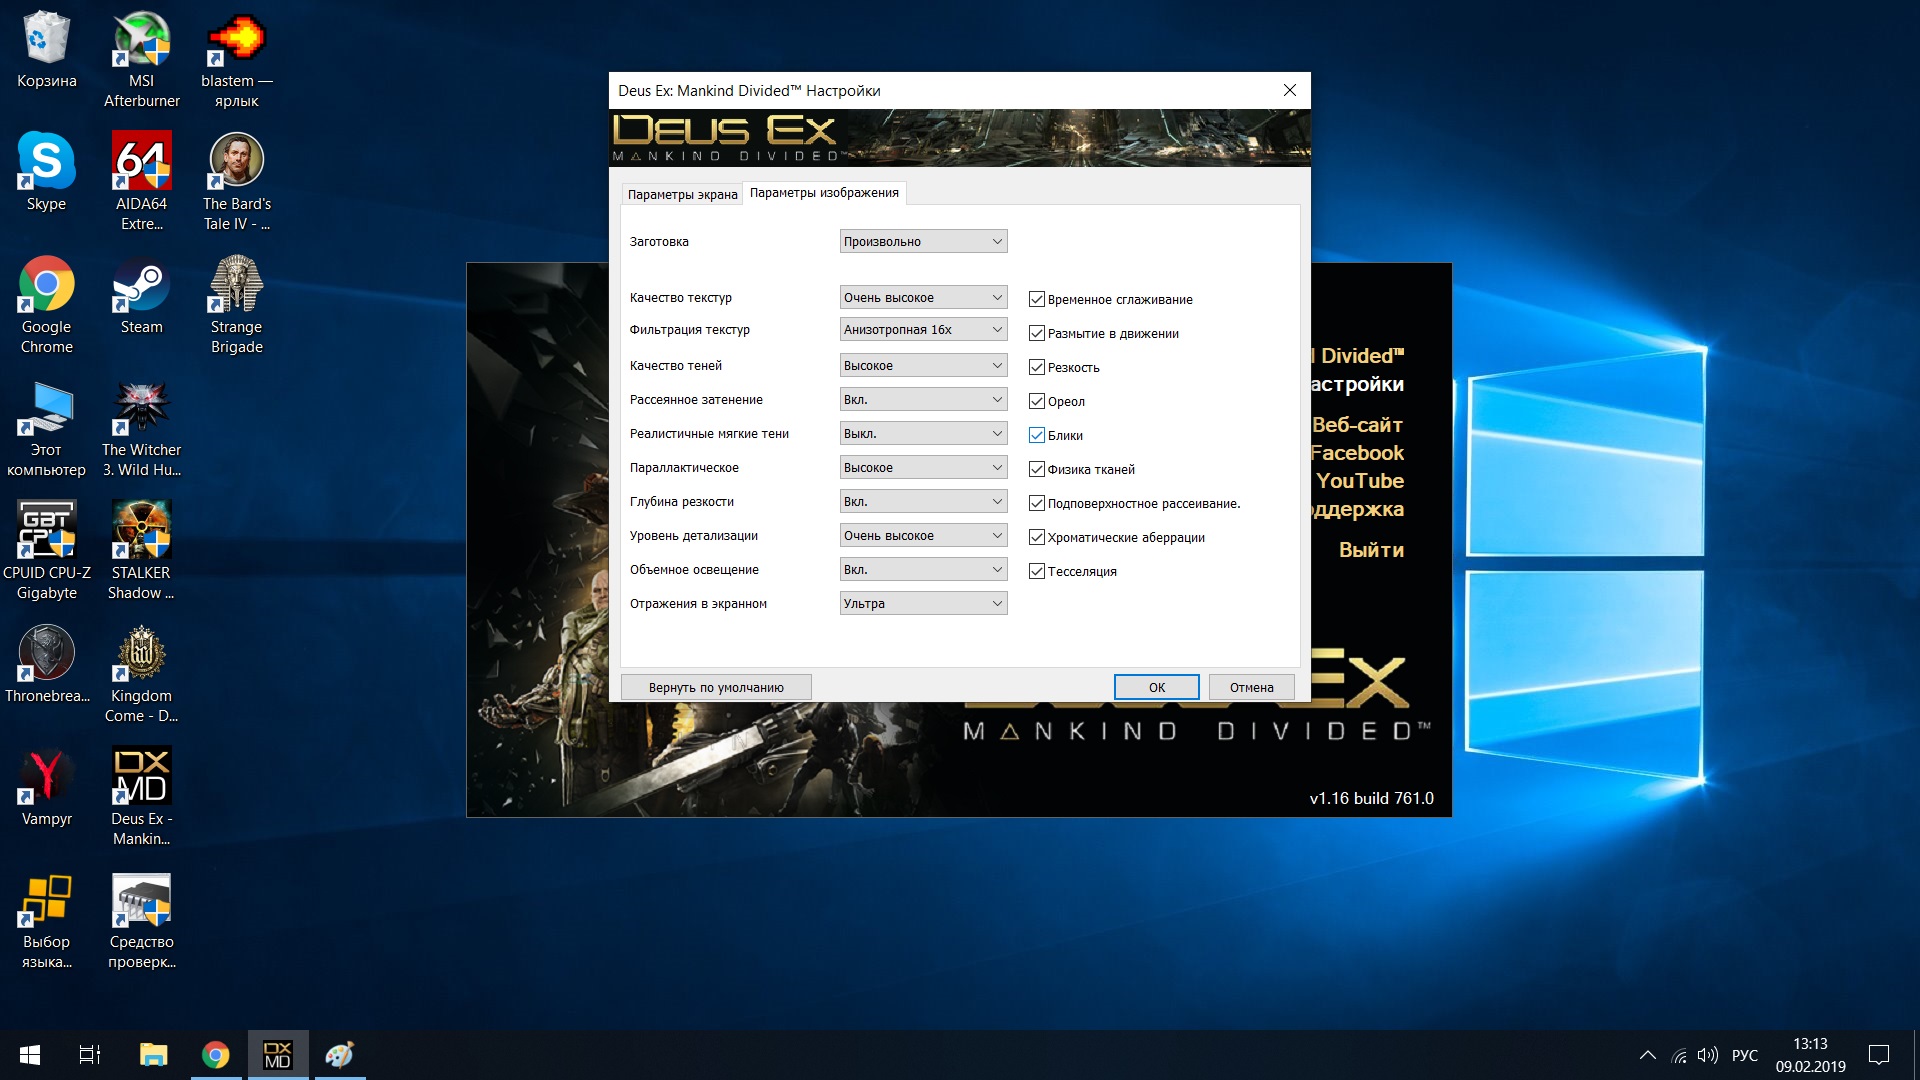Expand the Отражения в экранном dropdown
The image size is (1920, 1080).
pos(923,604)
